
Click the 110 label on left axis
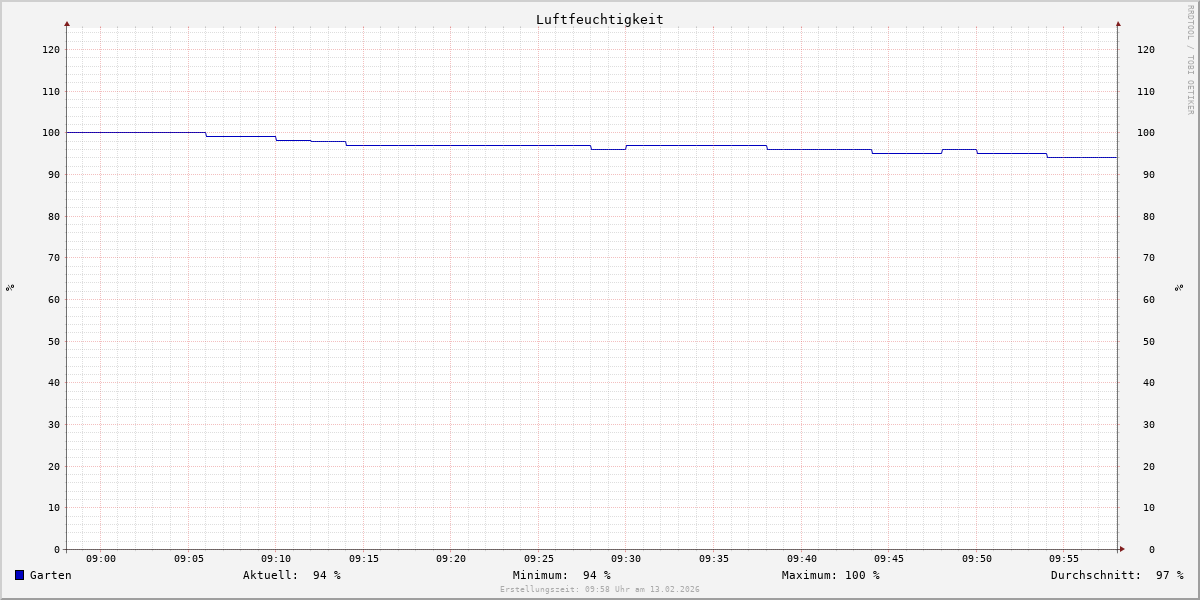pos(51,91)
